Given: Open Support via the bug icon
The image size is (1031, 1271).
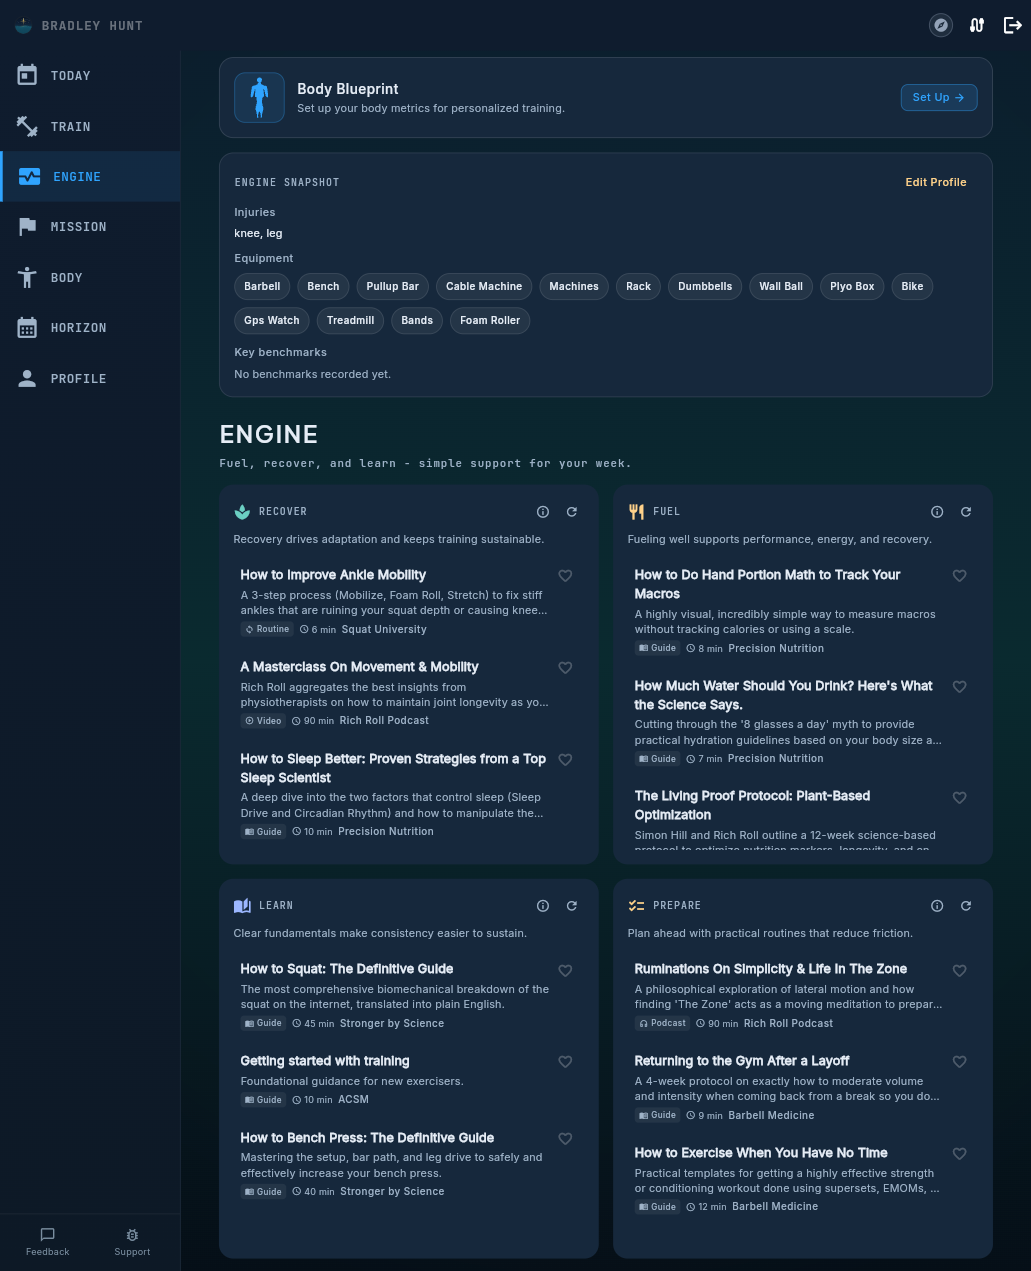Looking at the screenshot, I should point(132,1241).
